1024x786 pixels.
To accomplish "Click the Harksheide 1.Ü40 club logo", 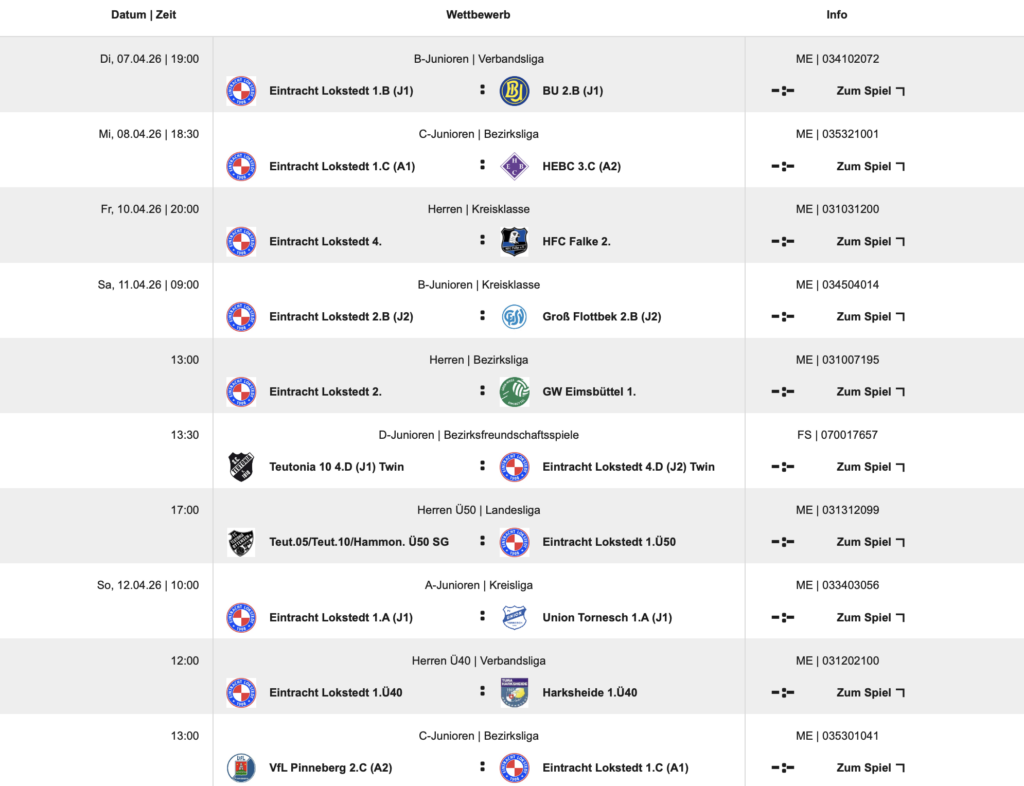I will [x=514, y=692].
